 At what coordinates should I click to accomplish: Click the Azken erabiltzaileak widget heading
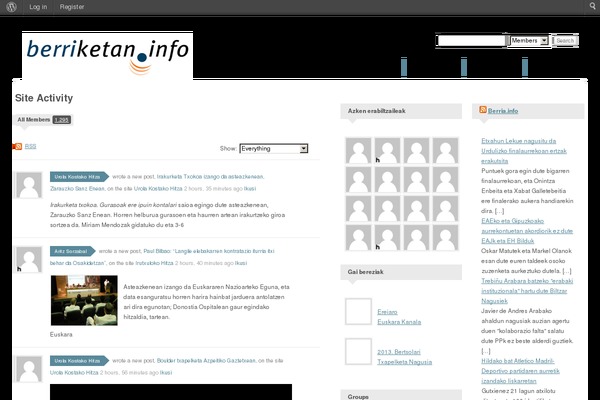(x=377, y=111)
